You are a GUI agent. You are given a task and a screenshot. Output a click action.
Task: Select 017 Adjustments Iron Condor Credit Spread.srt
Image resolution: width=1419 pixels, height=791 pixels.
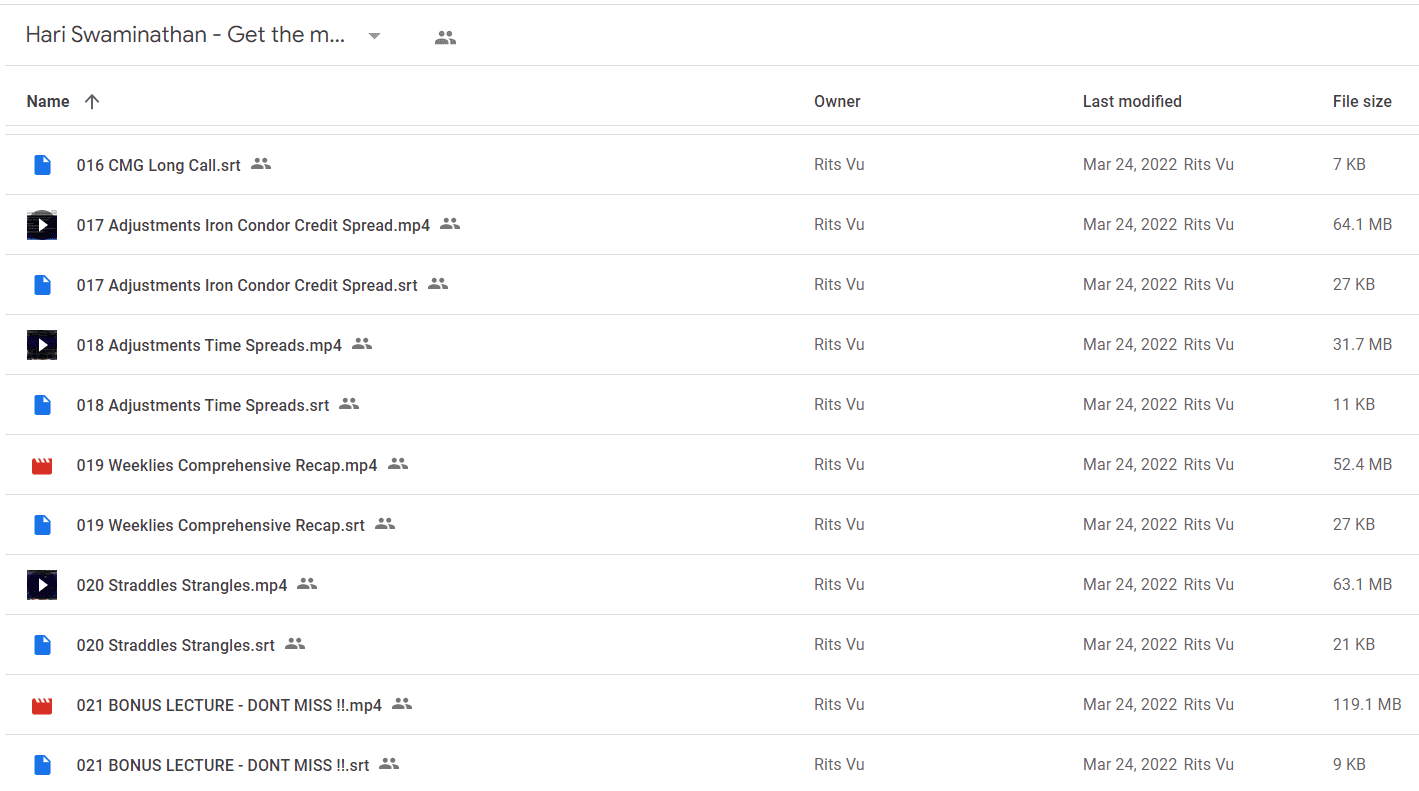710,285
